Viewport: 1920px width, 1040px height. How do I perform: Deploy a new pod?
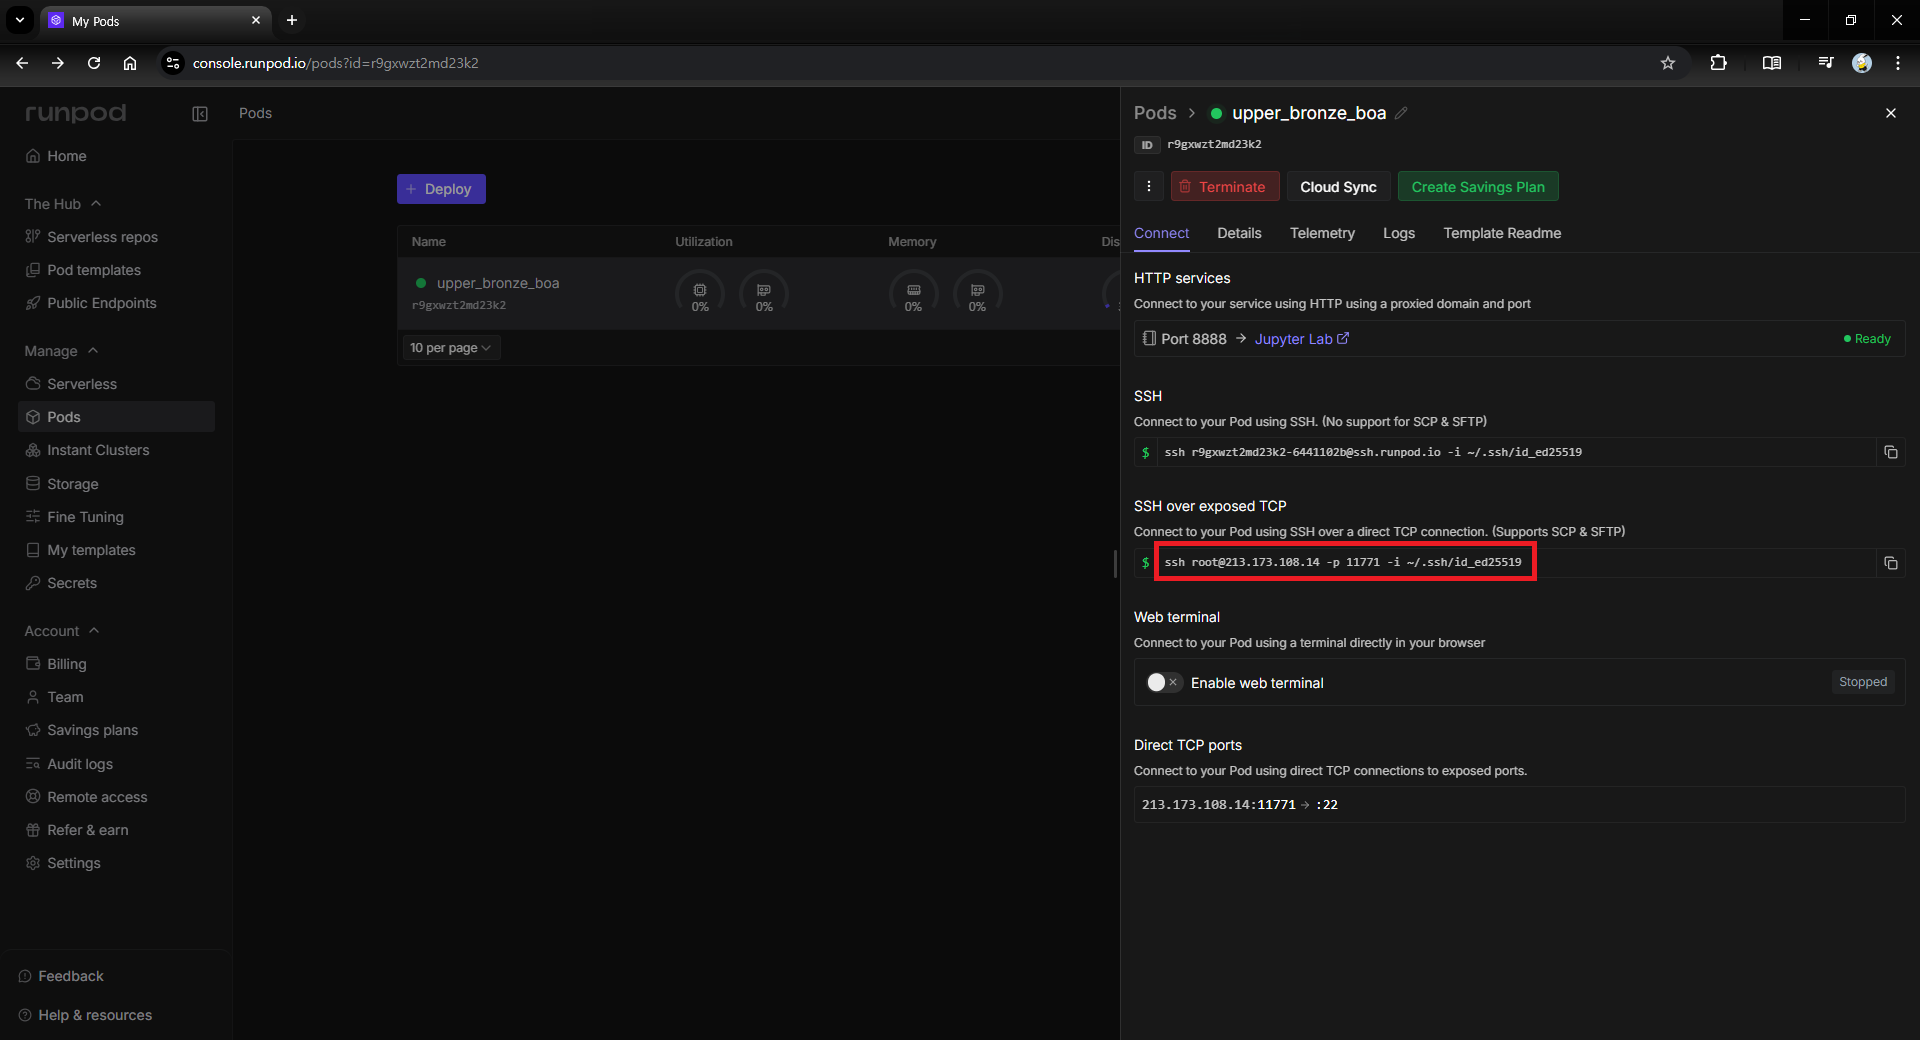coord(441,189)
